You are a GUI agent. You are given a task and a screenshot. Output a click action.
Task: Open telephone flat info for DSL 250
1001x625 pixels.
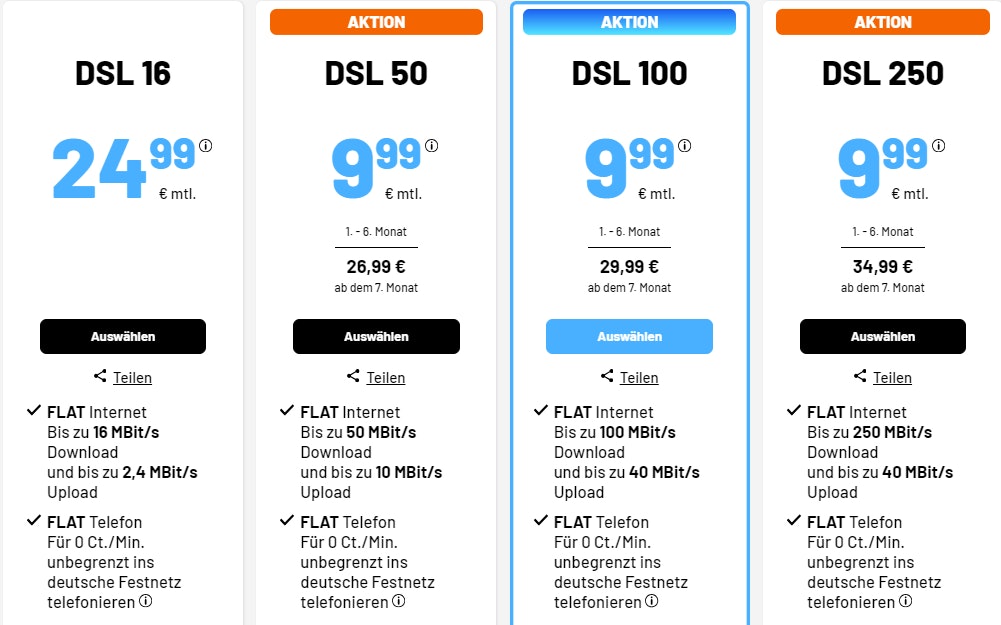click(x=905, y=601)
